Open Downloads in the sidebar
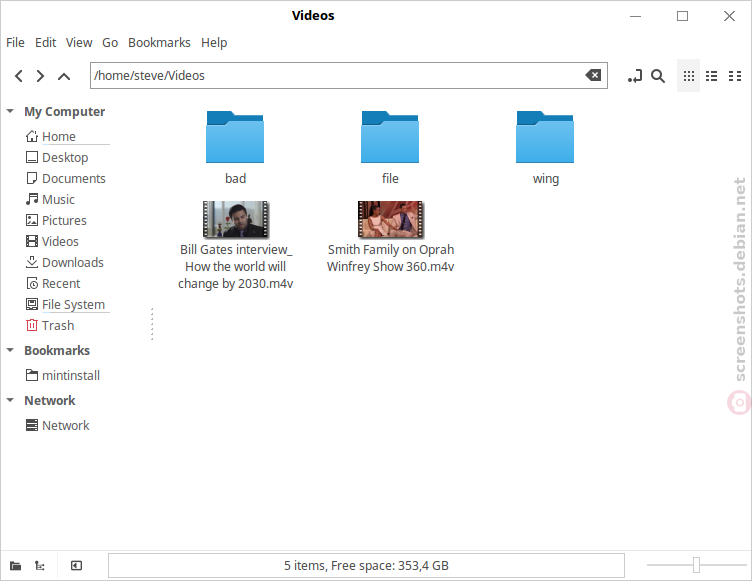Image resolution: width=752 pixels, height=581 pixels. 65,262
